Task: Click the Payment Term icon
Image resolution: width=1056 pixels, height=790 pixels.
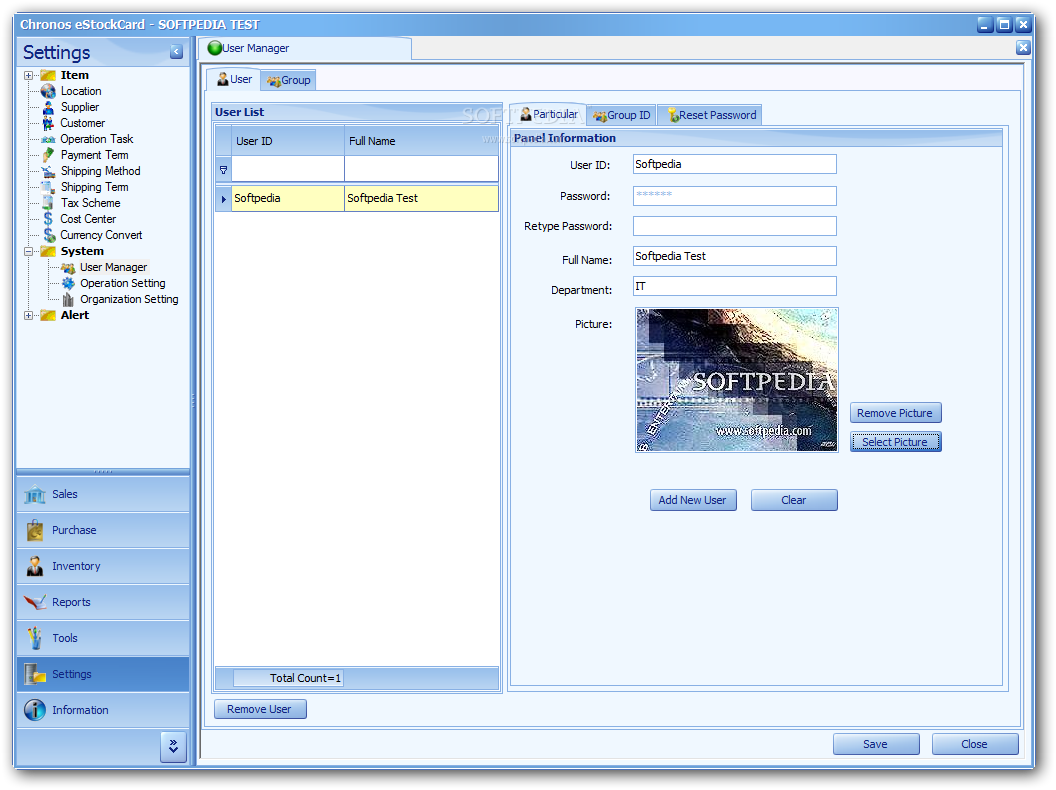Action: tap(48, 155)
